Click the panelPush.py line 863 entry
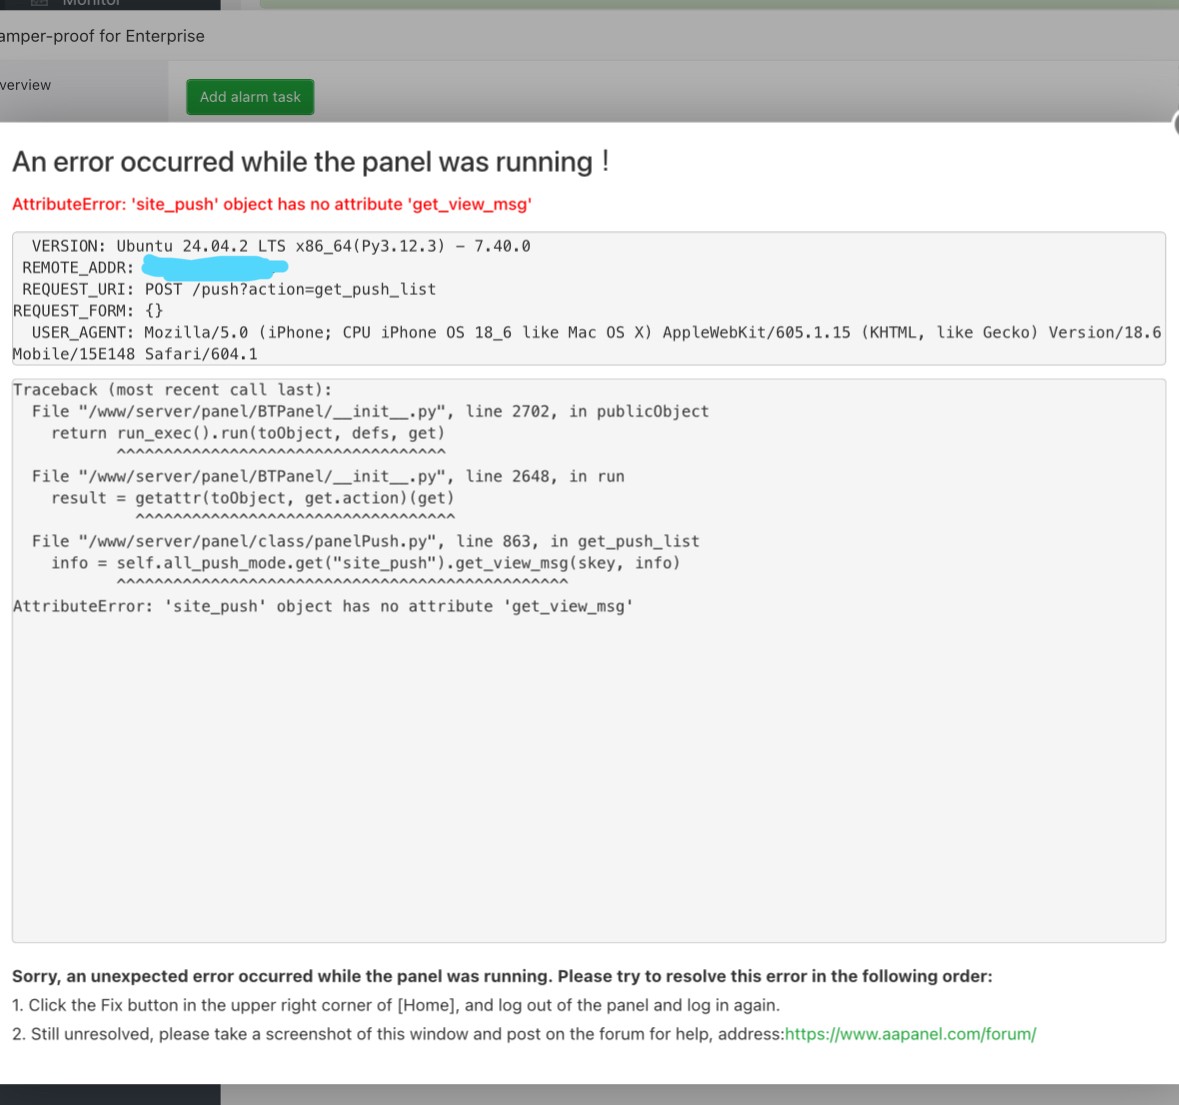 (365, 542)
